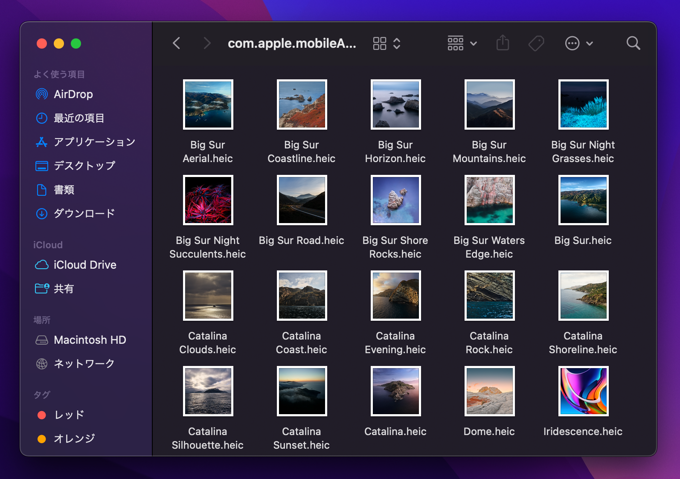Expand the action menu chevron
680x479 pixels.
point(590,43)
